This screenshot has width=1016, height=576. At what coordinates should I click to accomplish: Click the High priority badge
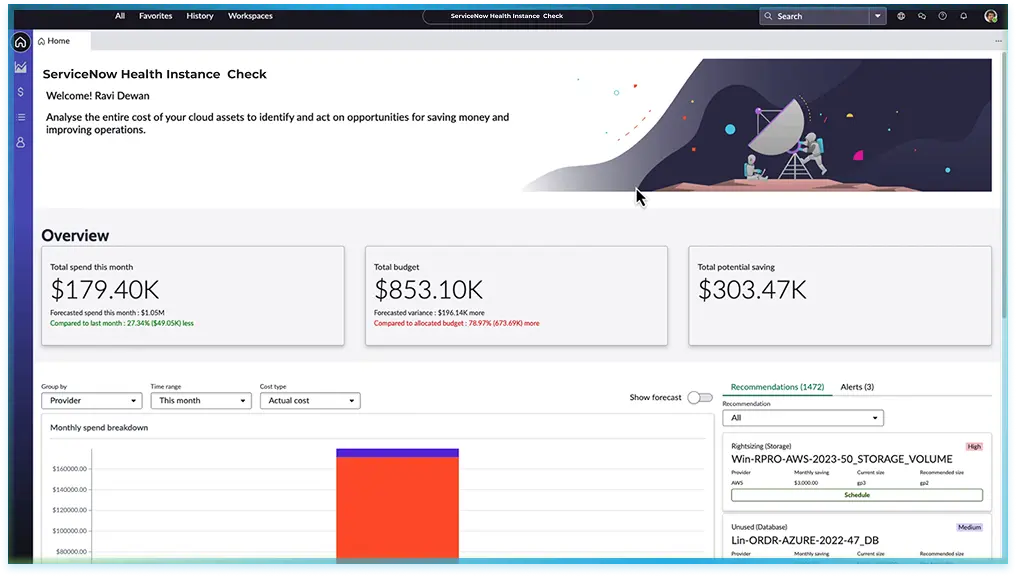click(x=974, y=446)
